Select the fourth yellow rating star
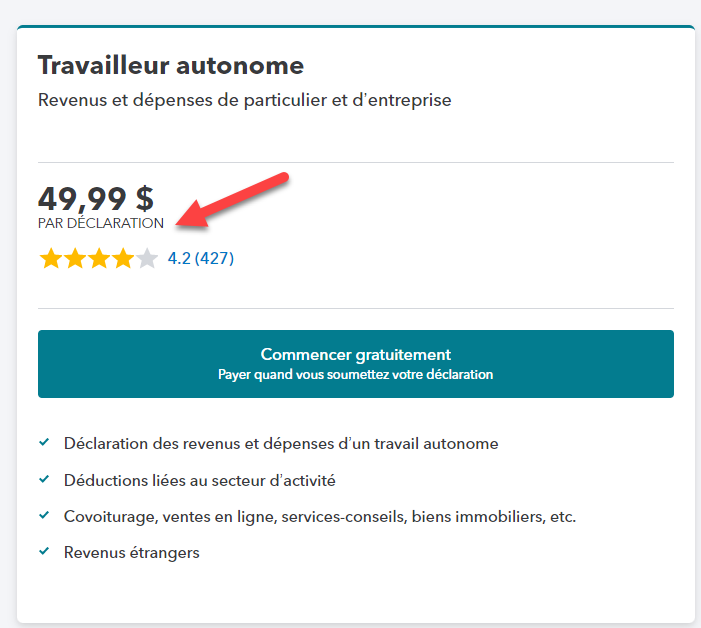Viewport: 701px width, 628px height. 123,259
